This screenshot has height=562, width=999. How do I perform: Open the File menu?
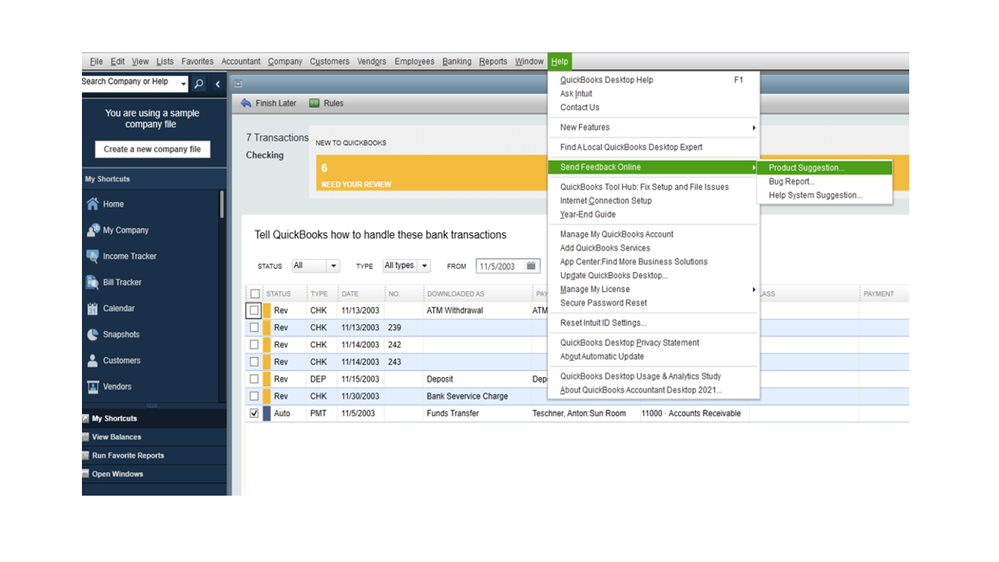[96, 61]
